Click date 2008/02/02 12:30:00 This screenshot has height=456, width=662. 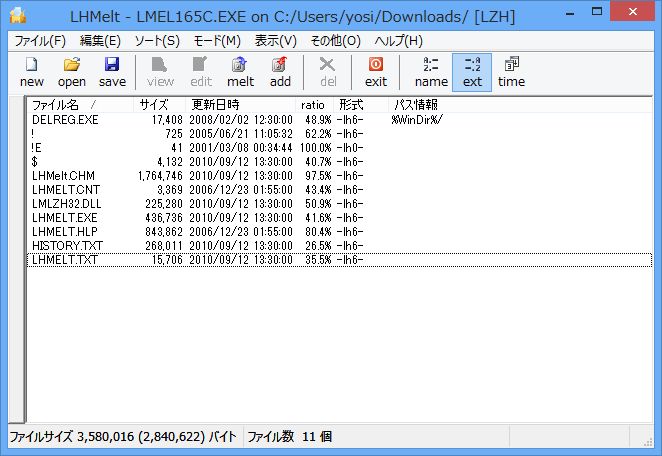click(x=241, y=120)
